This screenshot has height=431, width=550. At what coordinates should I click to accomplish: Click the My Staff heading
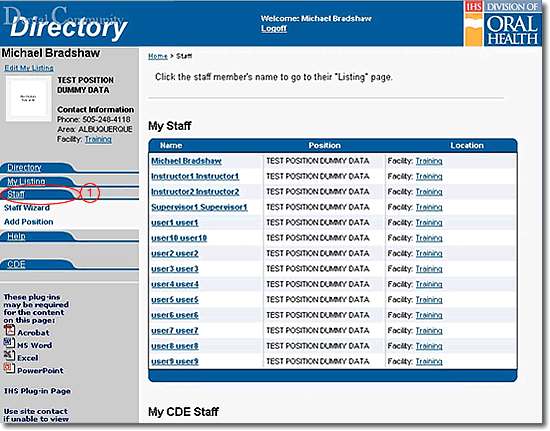[170, 126]
